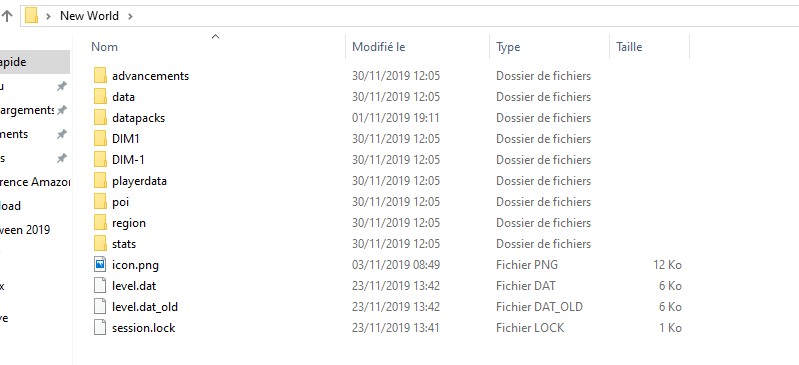
Task: Click the session.lock file icon
Action: 100,327
